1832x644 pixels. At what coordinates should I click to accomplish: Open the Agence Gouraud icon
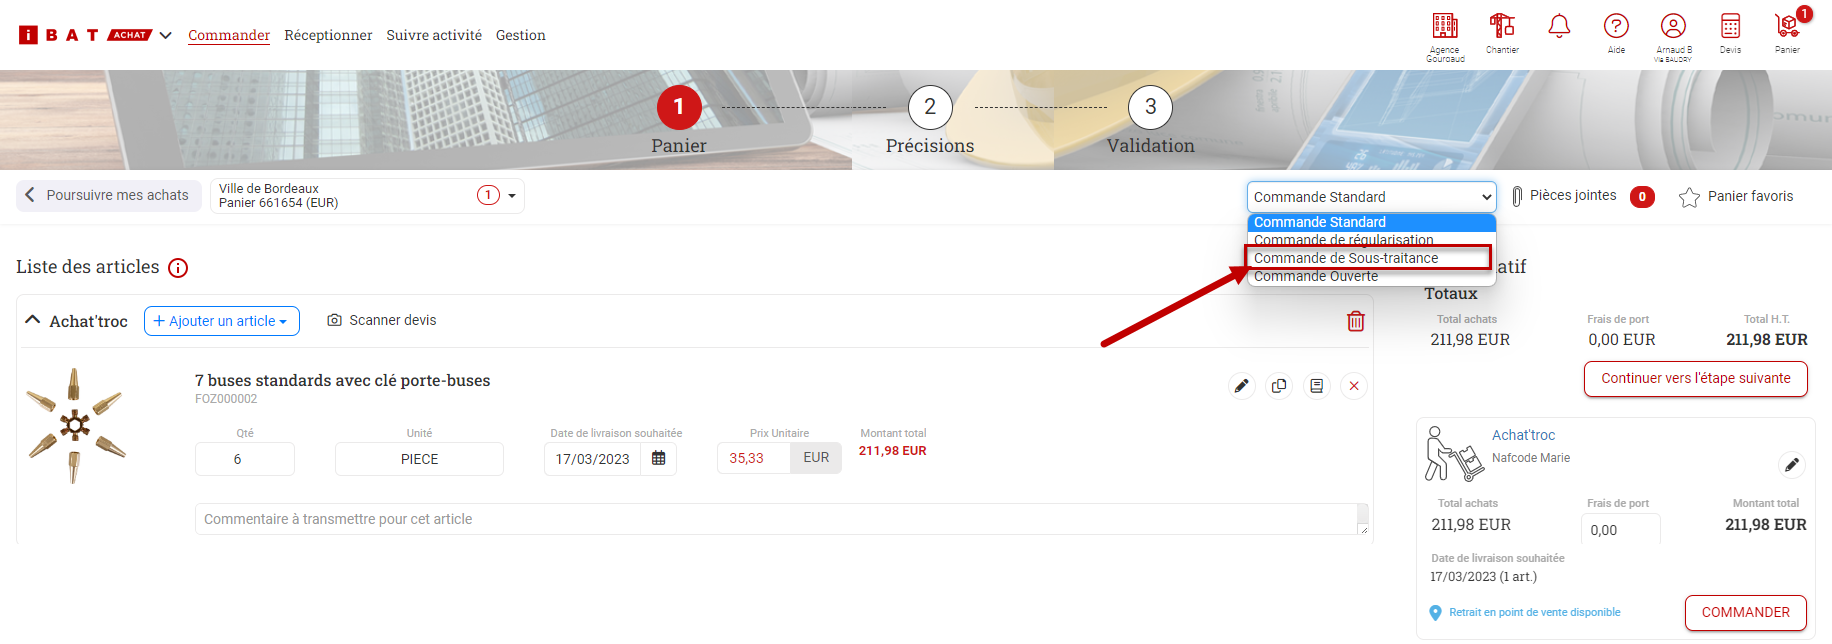pos(1444,27)
